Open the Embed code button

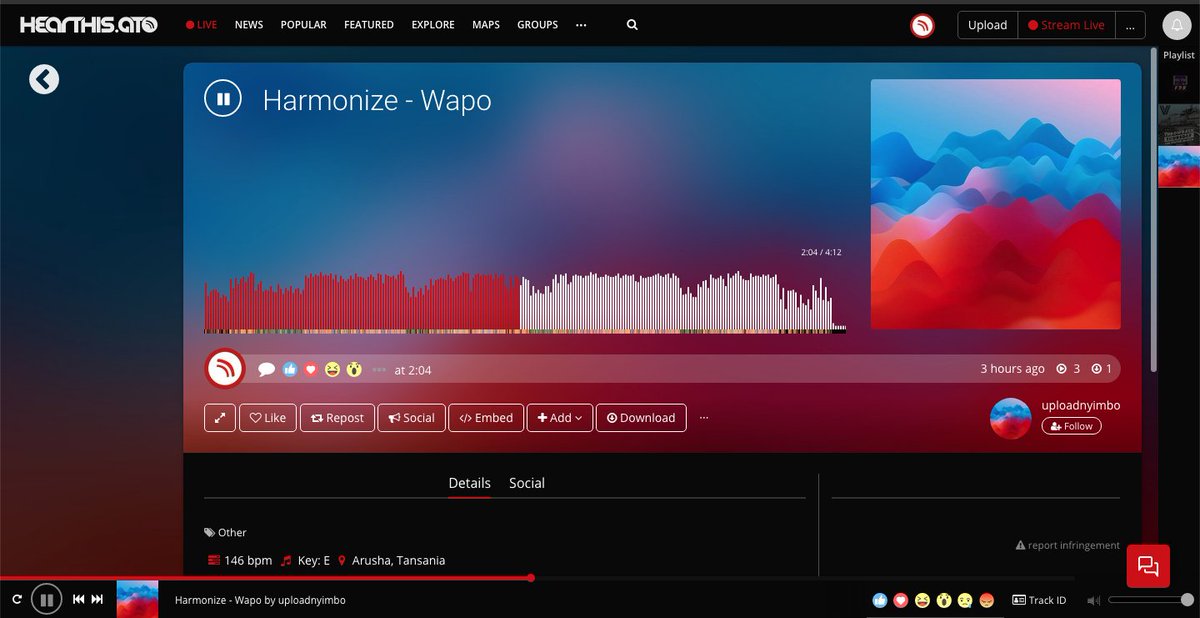click(486, 418)
